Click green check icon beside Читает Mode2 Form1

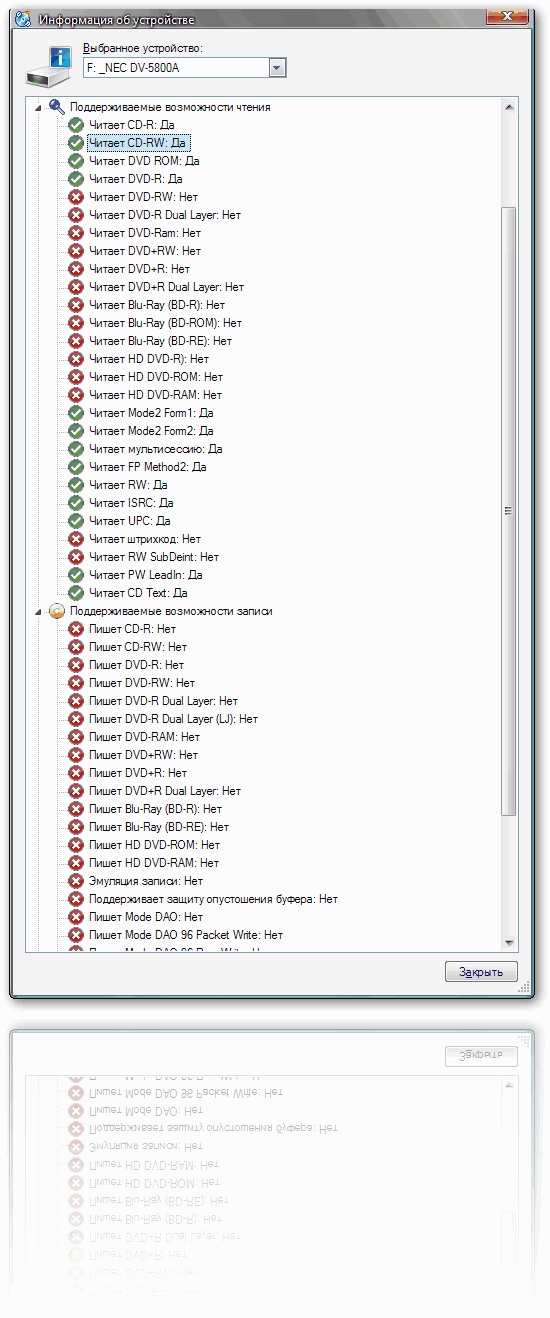(x=76, y=413)
